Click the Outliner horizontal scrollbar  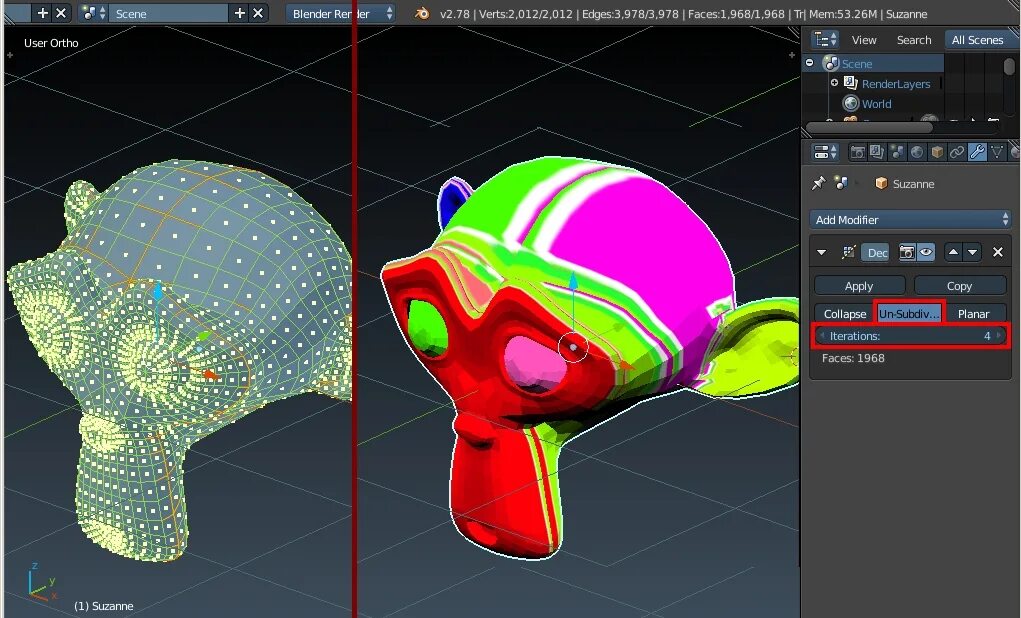pos(871,128)
